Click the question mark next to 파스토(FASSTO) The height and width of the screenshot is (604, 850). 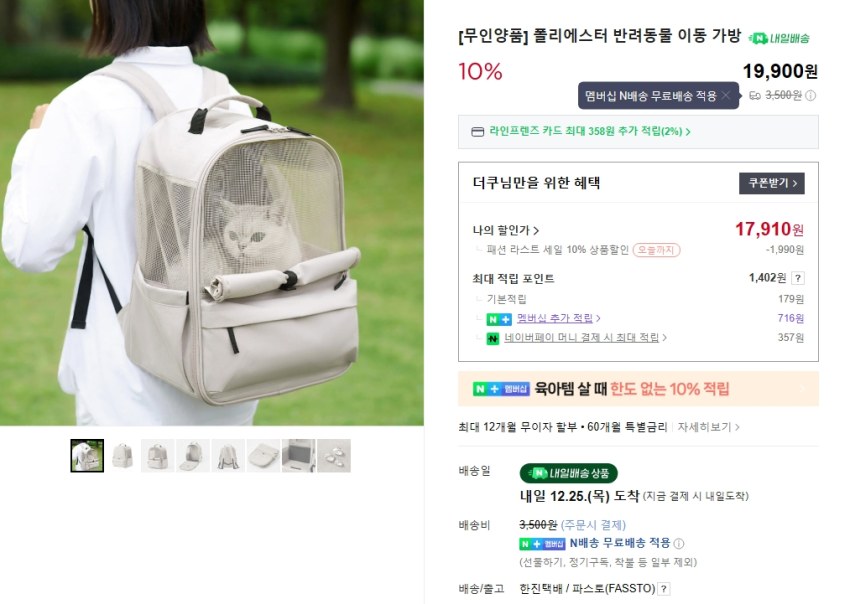[x=664, y=589]
